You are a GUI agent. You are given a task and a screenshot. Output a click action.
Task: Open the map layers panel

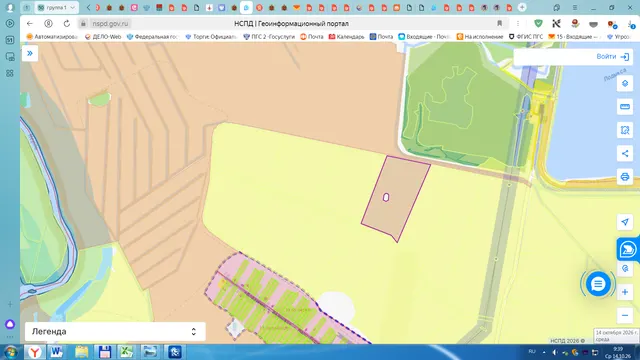tap(624, 84)
